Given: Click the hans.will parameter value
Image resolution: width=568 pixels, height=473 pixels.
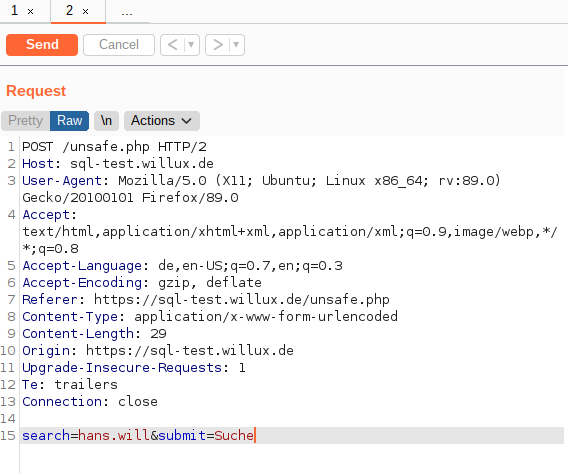Looking at the screenshot, I should coord(114,436).
